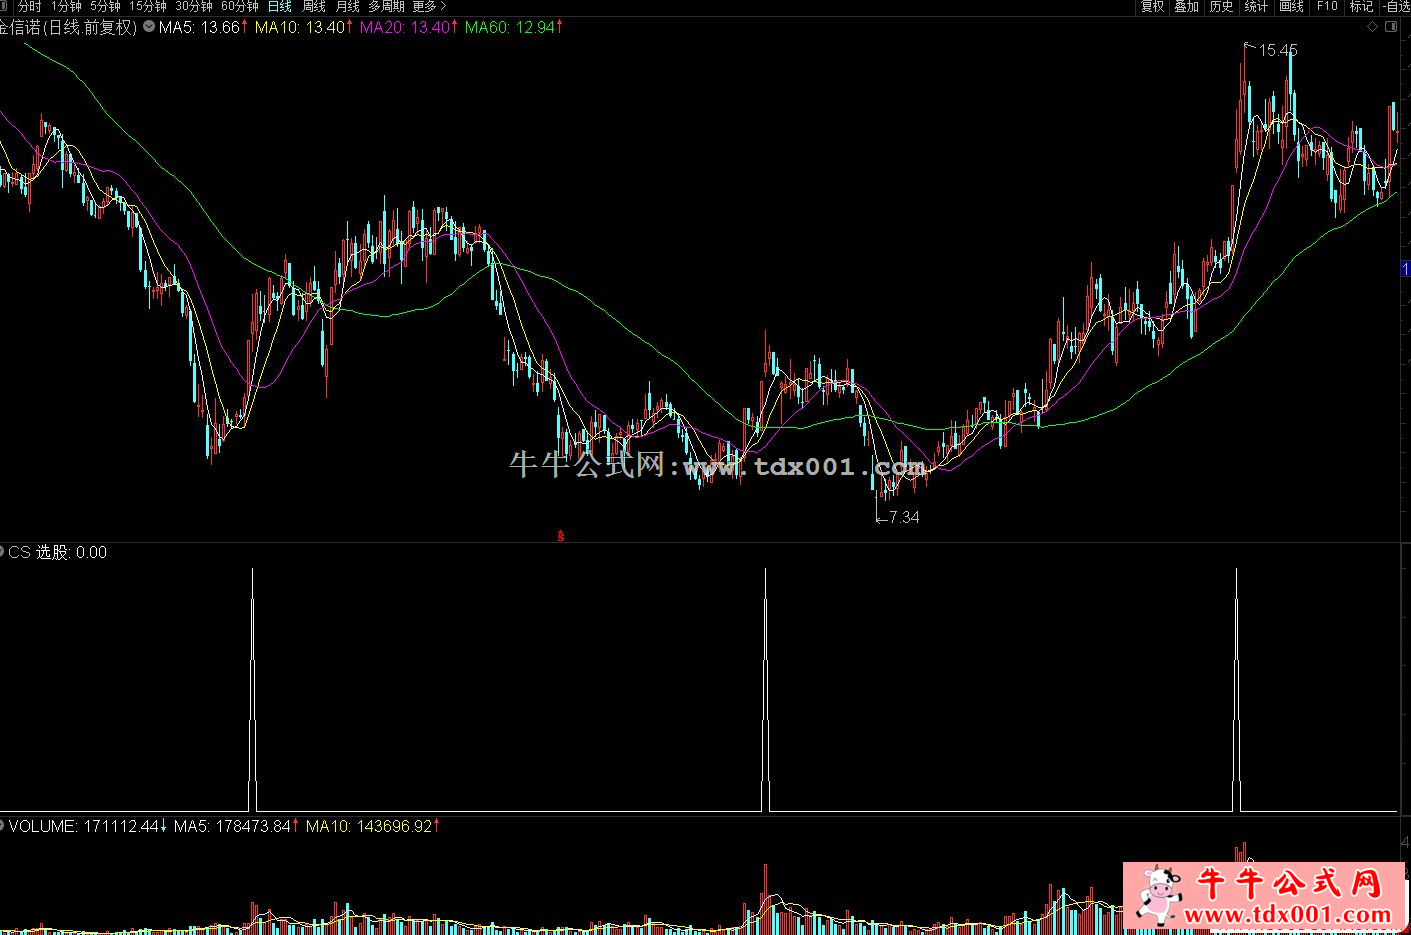Click the 标记 mark button
1411x935 pixels.
[x=1361, y=7]
